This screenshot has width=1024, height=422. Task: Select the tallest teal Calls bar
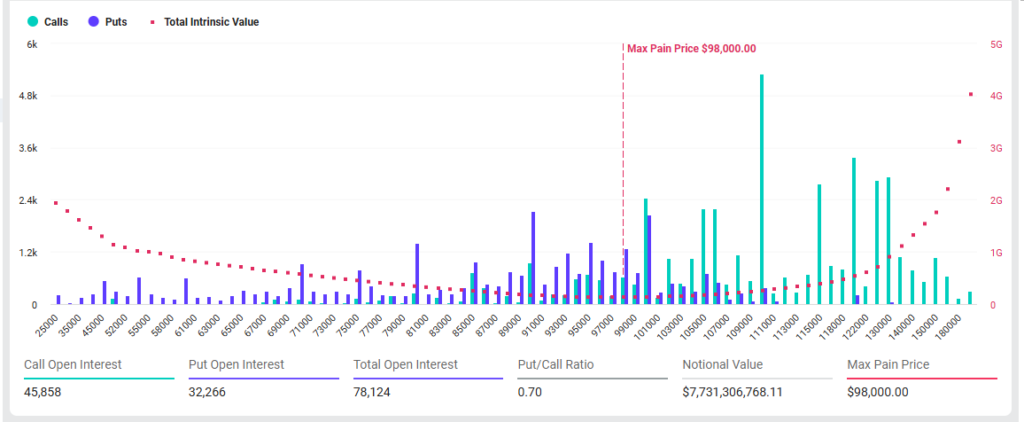[761, 188]
